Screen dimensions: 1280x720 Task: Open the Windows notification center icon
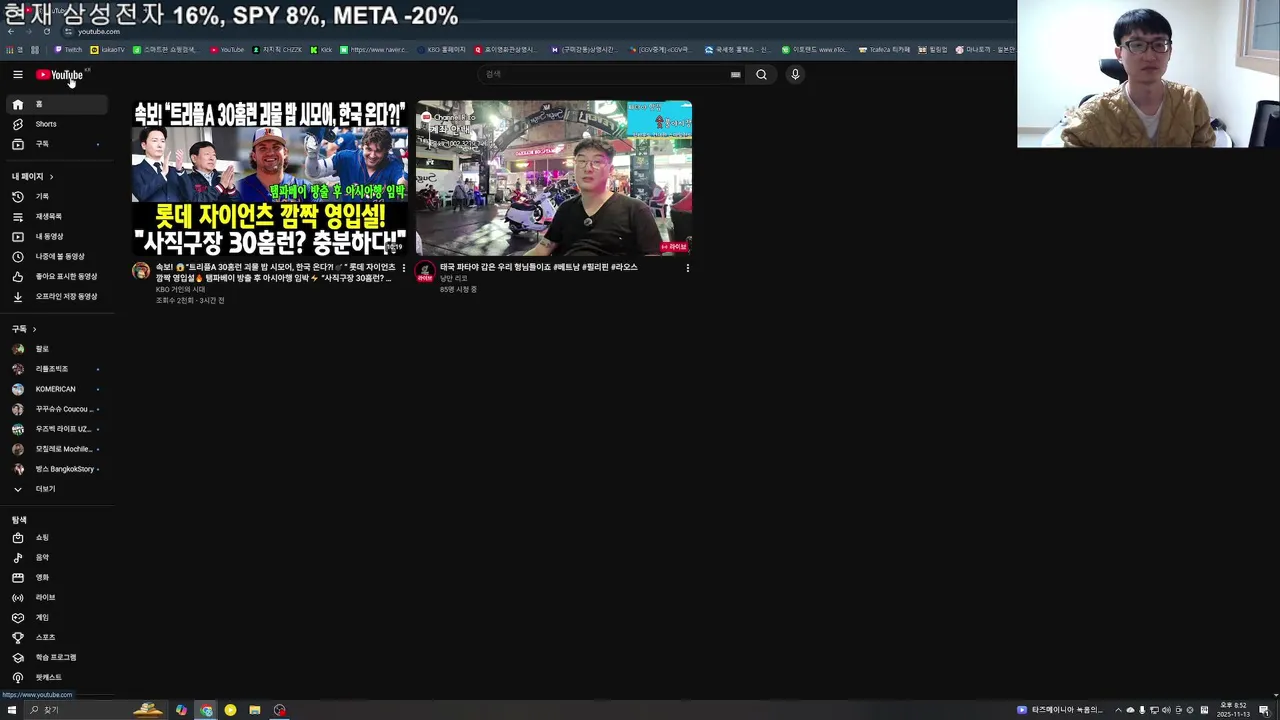click(1264, 710)
